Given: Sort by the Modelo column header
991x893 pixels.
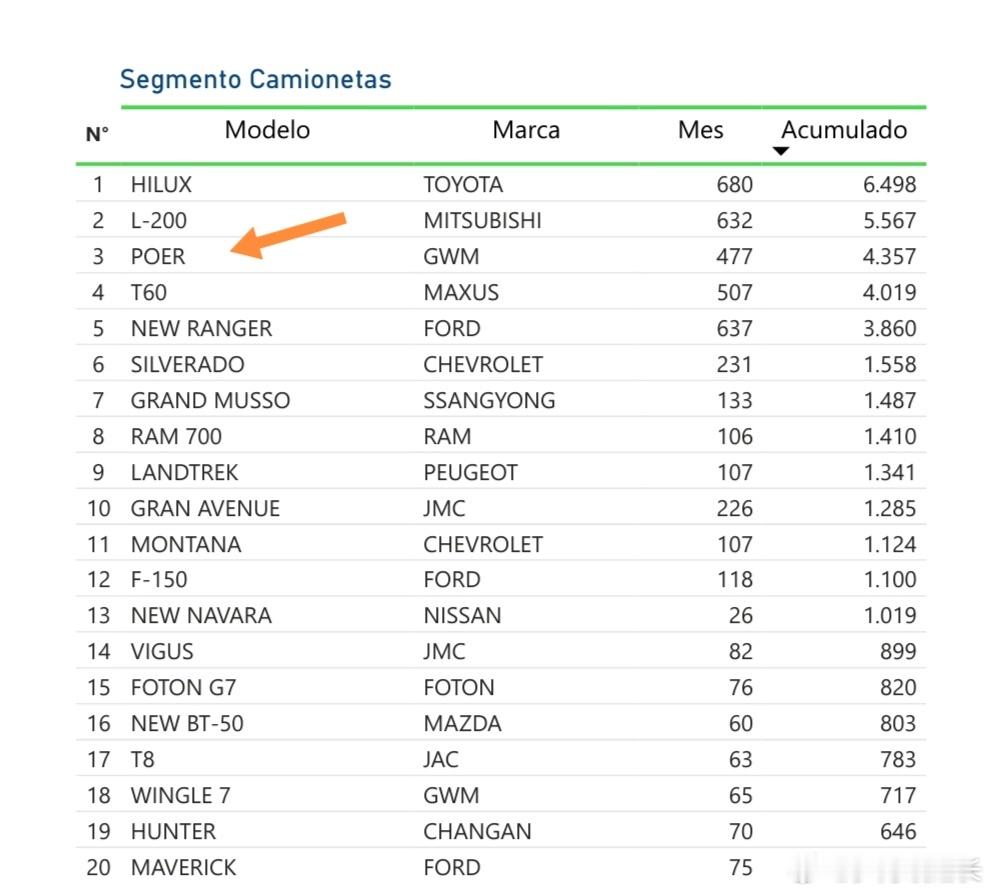Looking at the screenshot, I should [267, 130].
